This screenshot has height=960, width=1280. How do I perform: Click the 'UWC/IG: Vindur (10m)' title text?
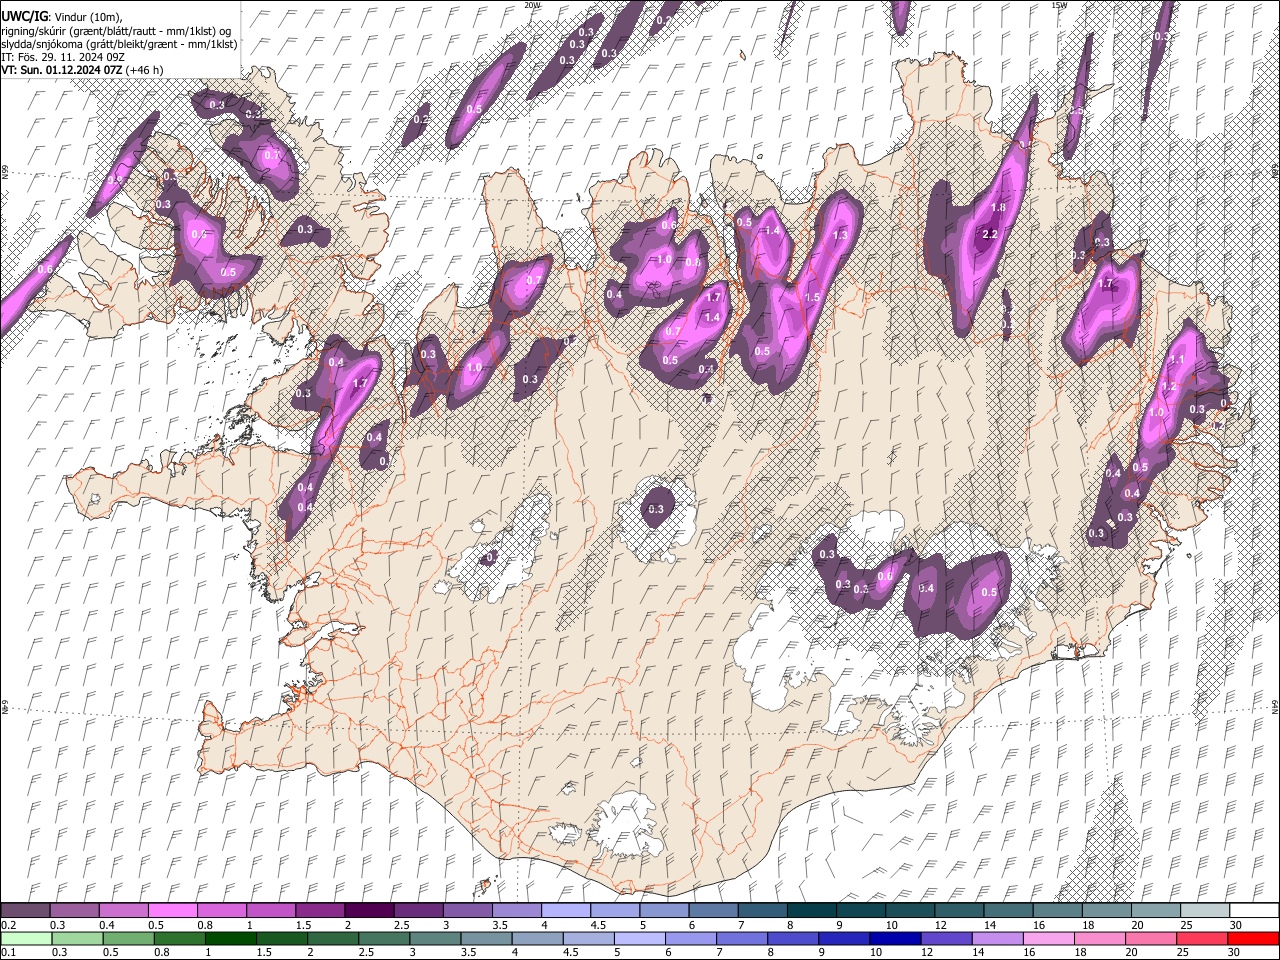click(61, 16)
